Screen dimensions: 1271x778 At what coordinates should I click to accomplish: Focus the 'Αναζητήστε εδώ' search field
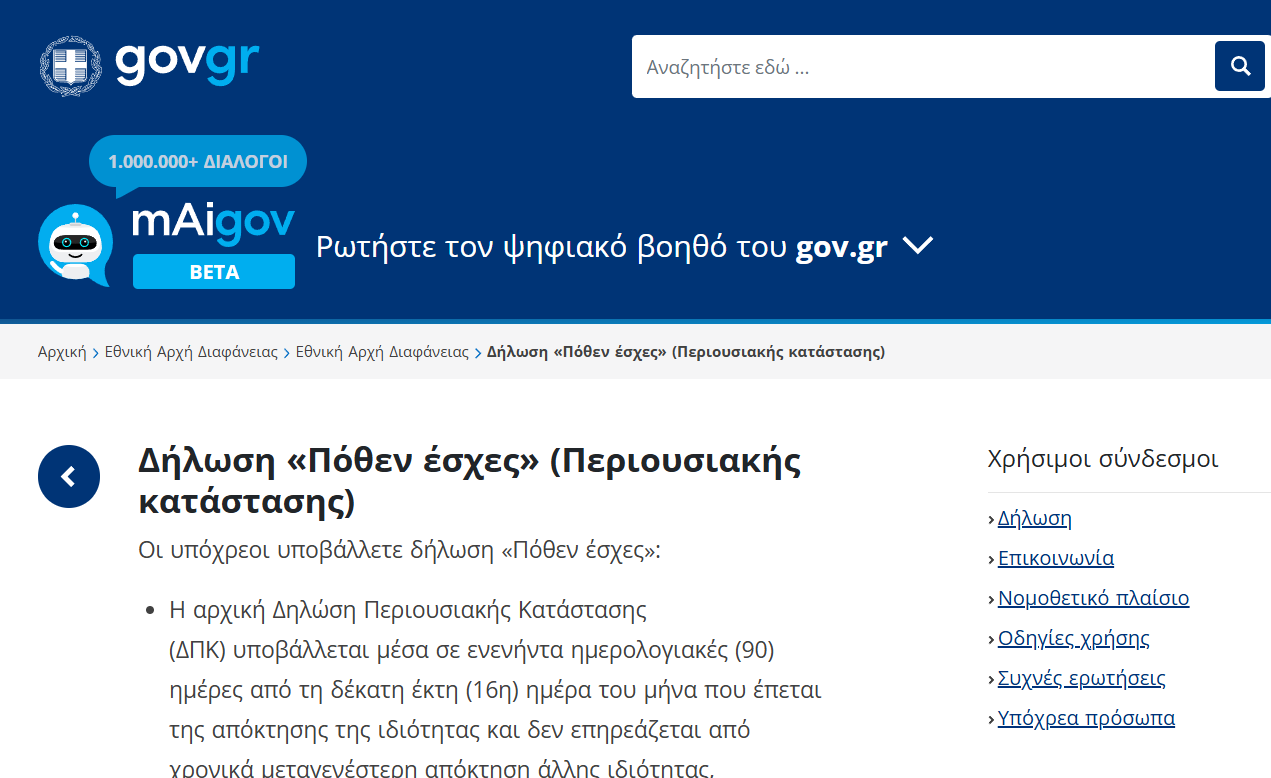point(922,67)
